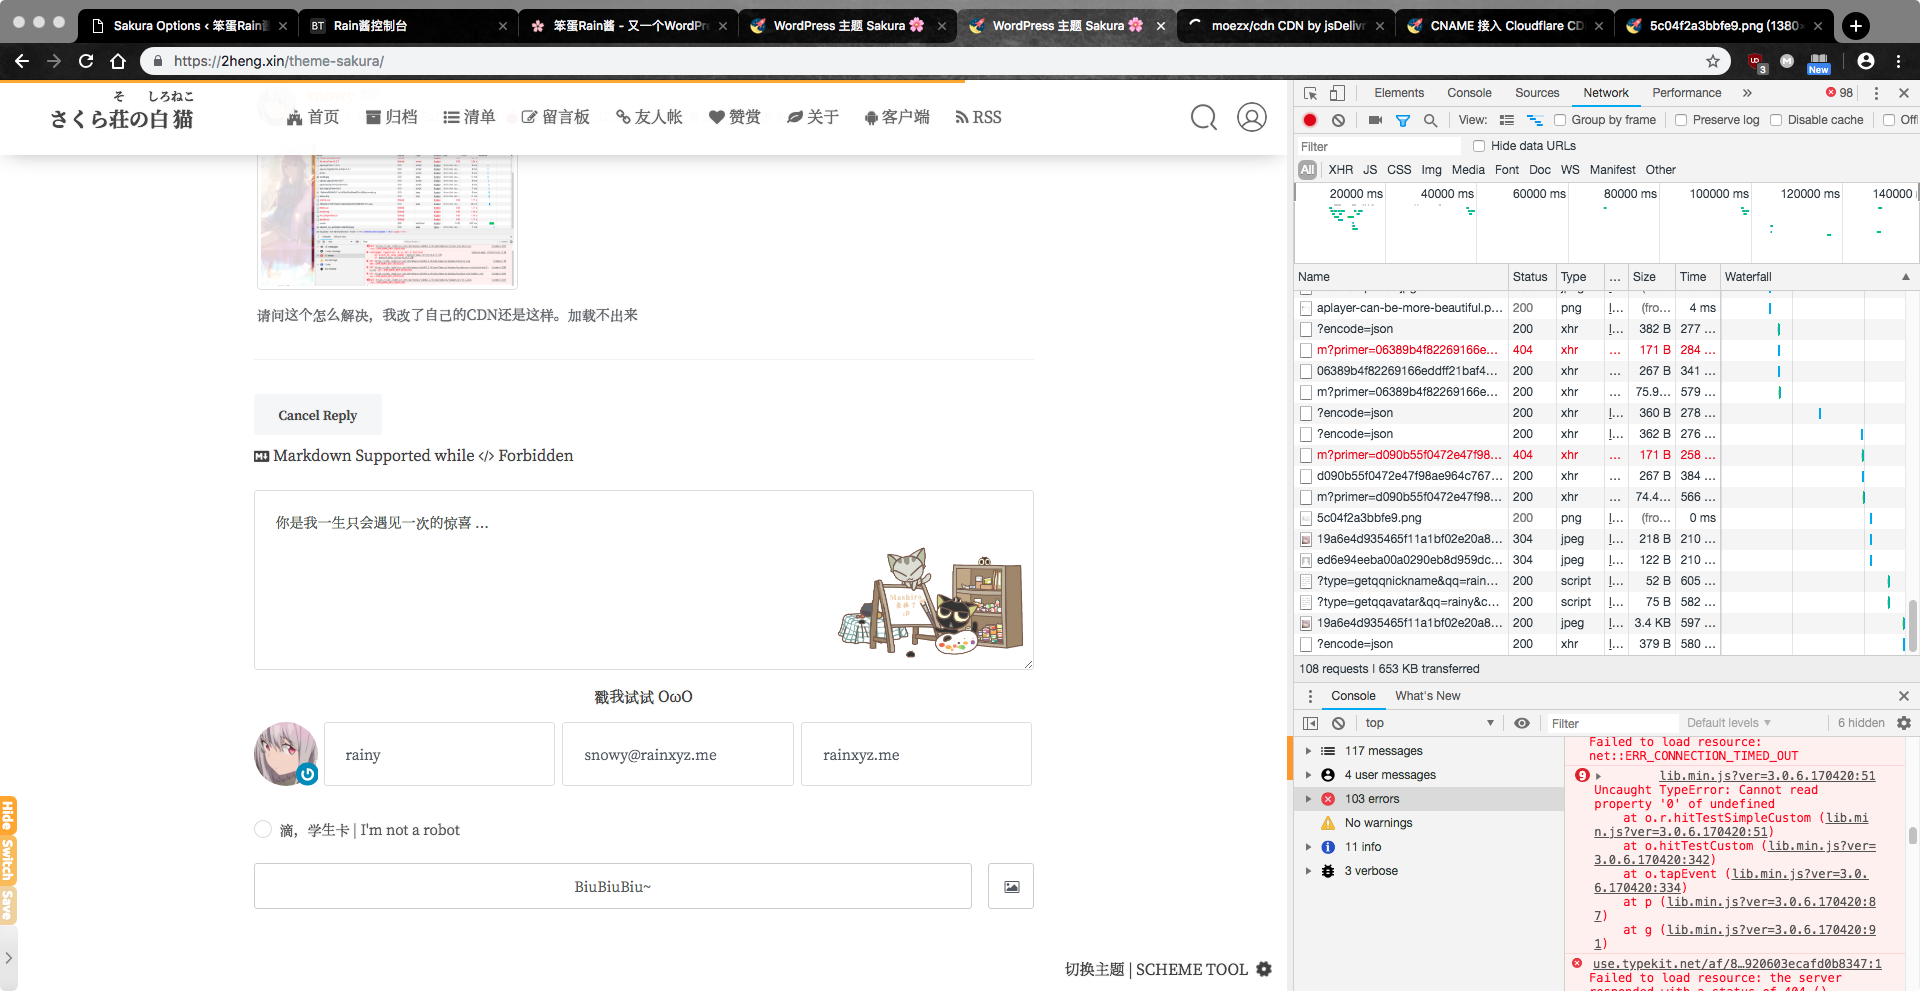Toggle the device toolbar icon in DevTools

point(1337,93)
